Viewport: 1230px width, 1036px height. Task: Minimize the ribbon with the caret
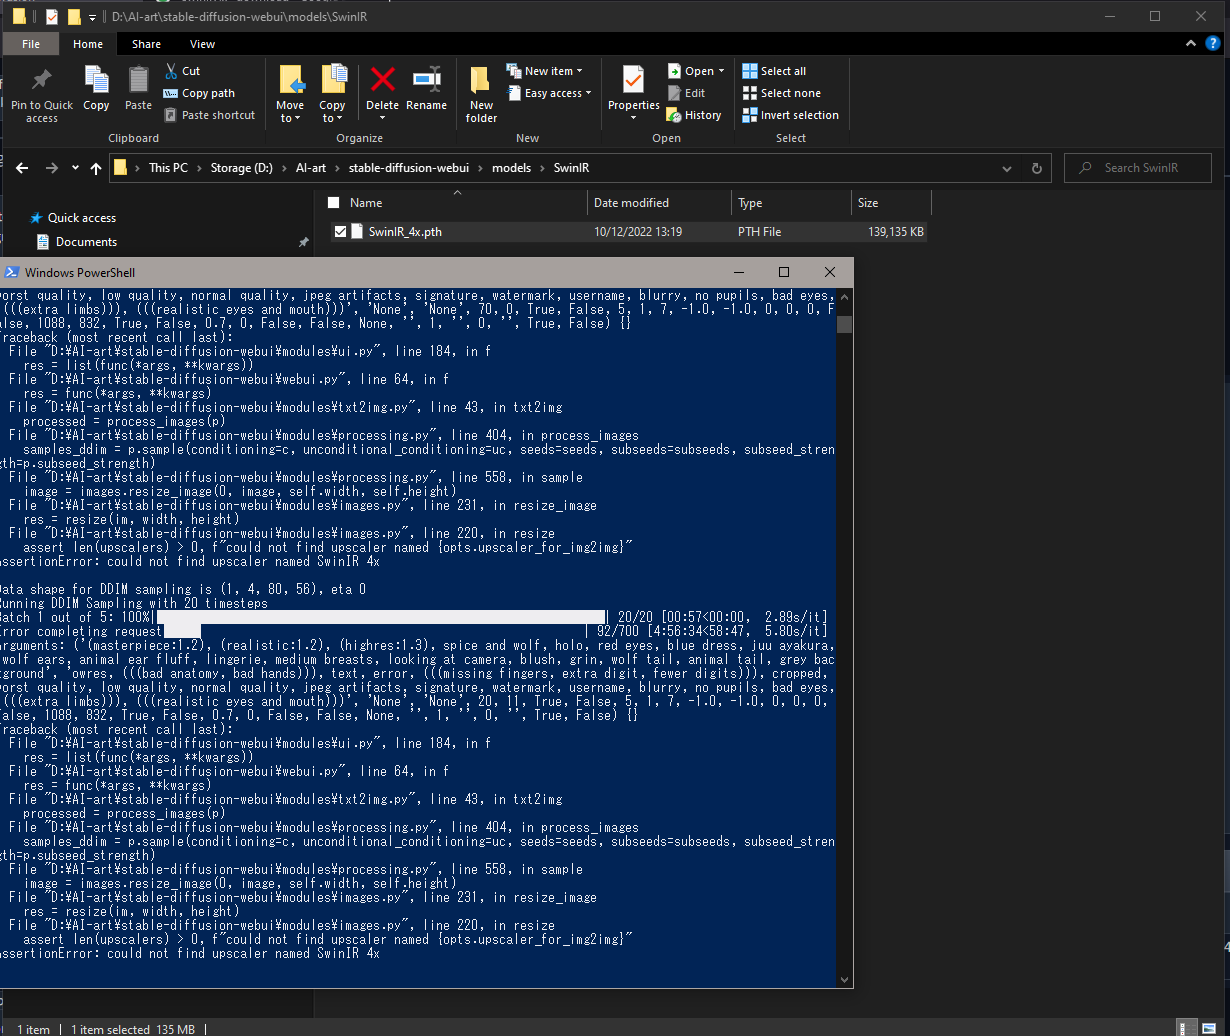(x=1190, y=44)
